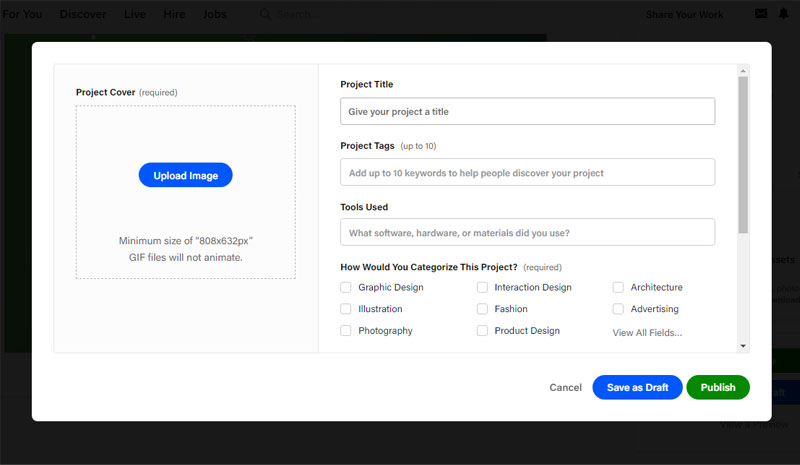Click the scrollbar down arrow
Viewport: 800px width, 465px height.
pos(743,346)
